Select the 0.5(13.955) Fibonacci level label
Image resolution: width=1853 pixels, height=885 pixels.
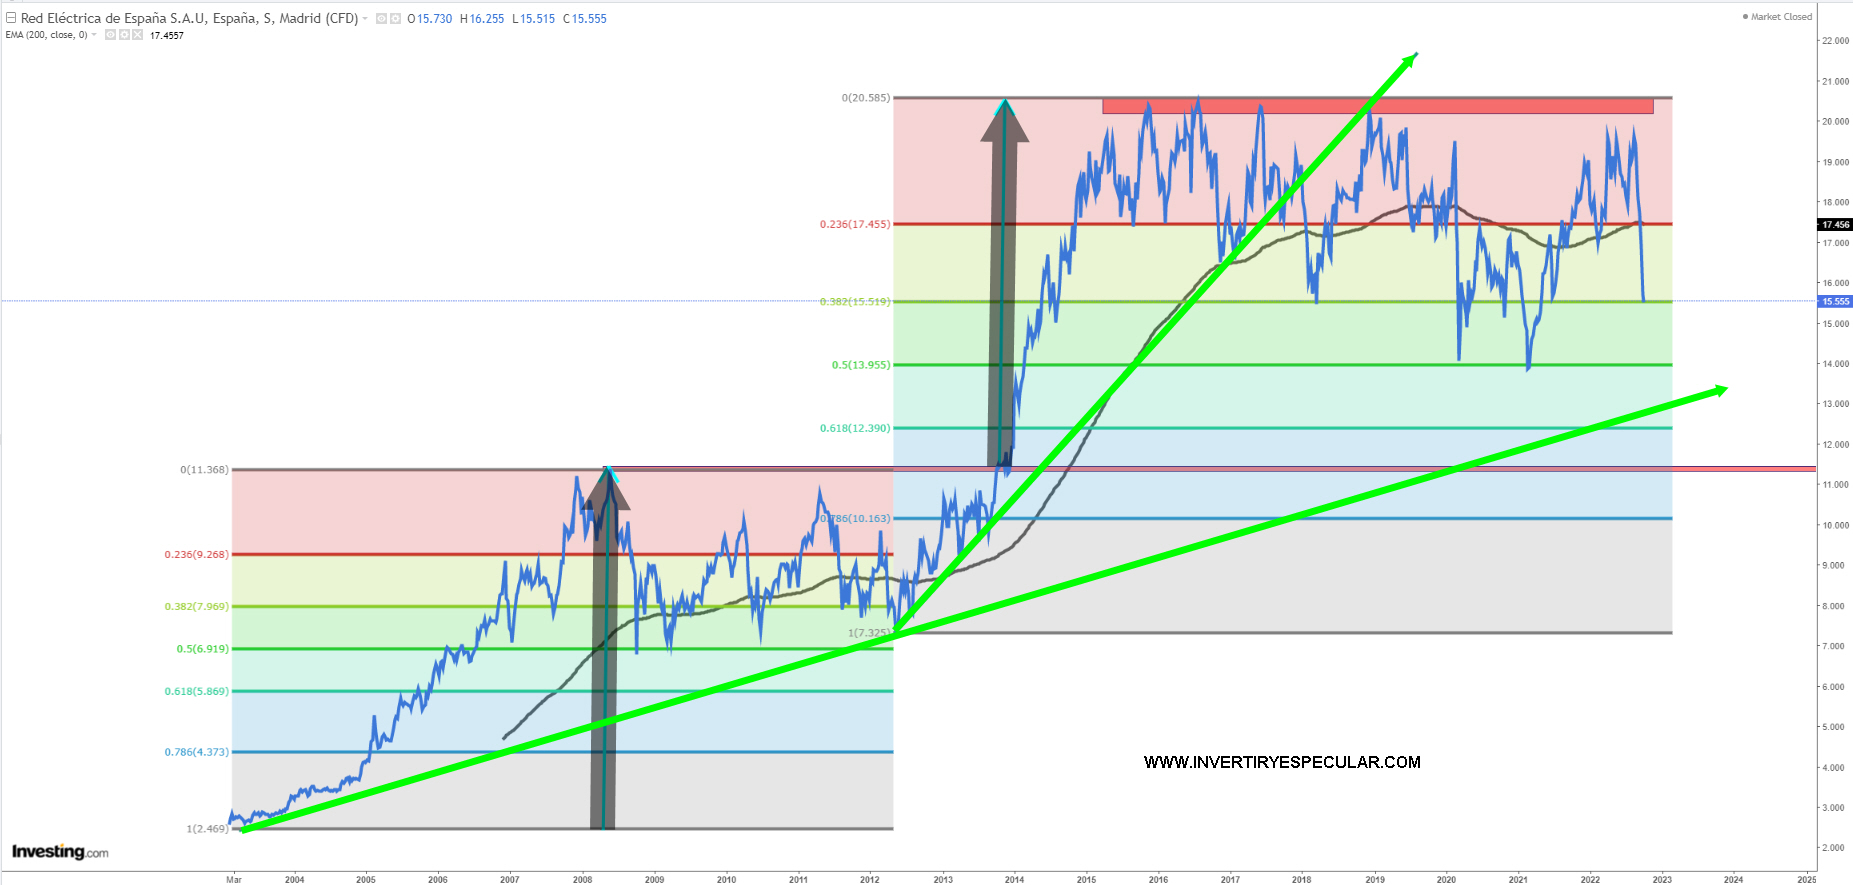(x=860, y=365)
